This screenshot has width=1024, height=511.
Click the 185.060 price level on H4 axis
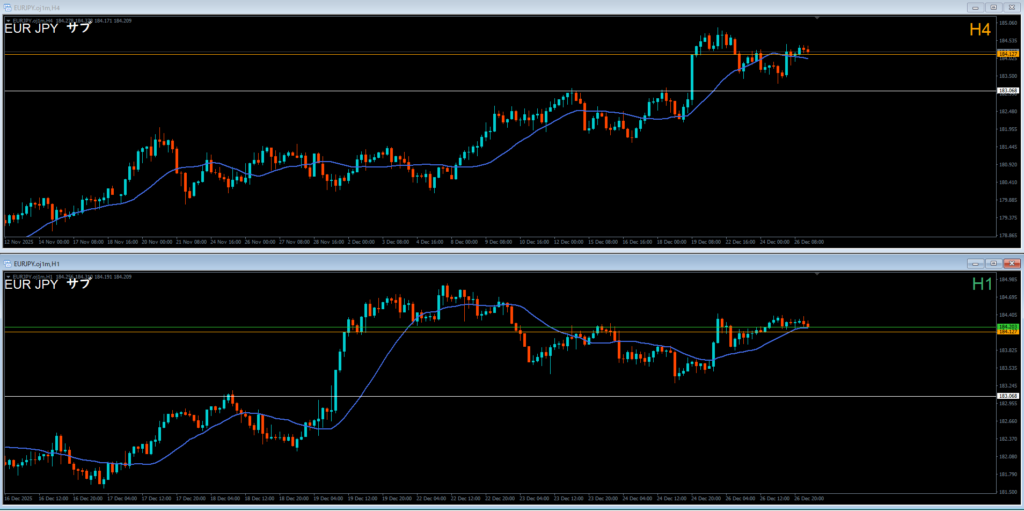1008,22
